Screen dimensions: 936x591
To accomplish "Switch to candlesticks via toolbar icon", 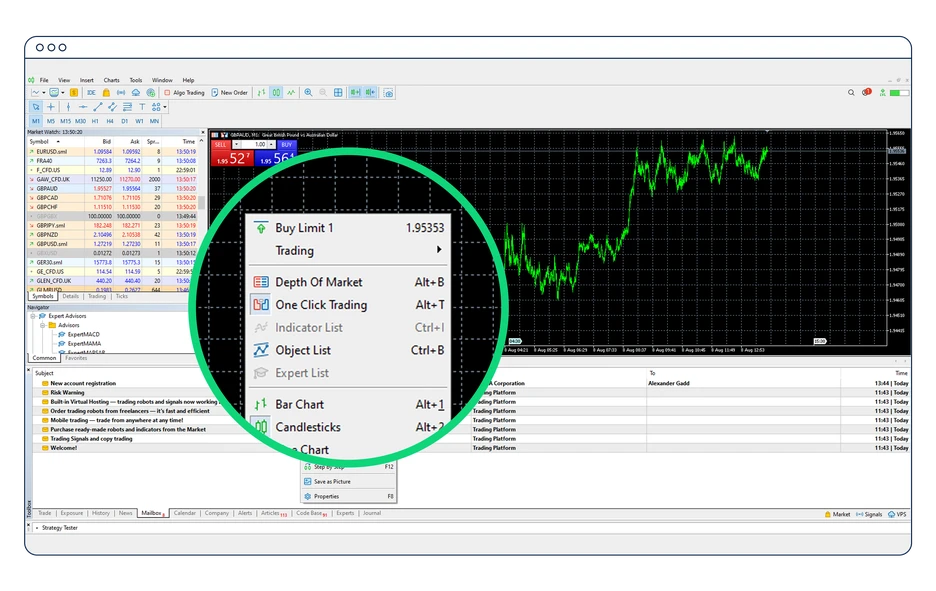I will 276,93.
